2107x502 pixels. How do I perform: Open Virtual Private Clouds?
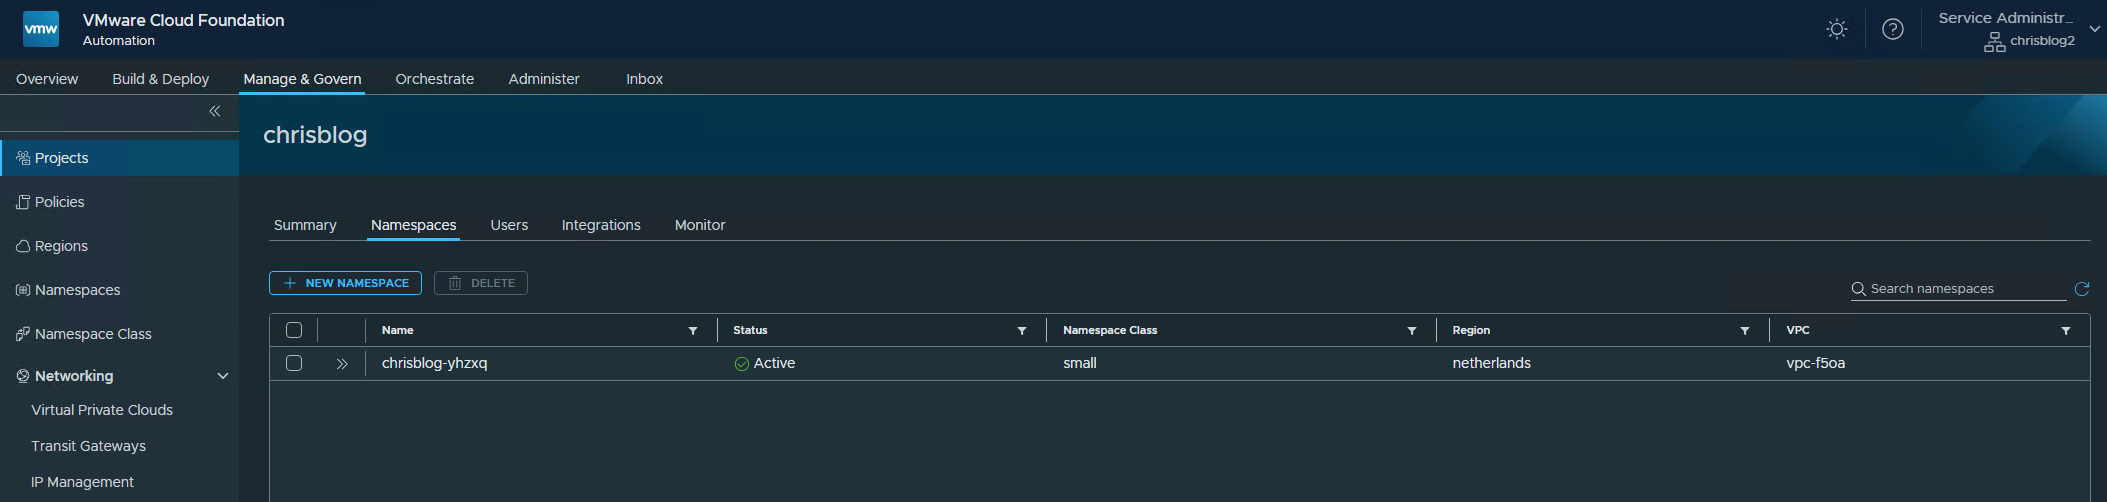[x=102, y=410]
